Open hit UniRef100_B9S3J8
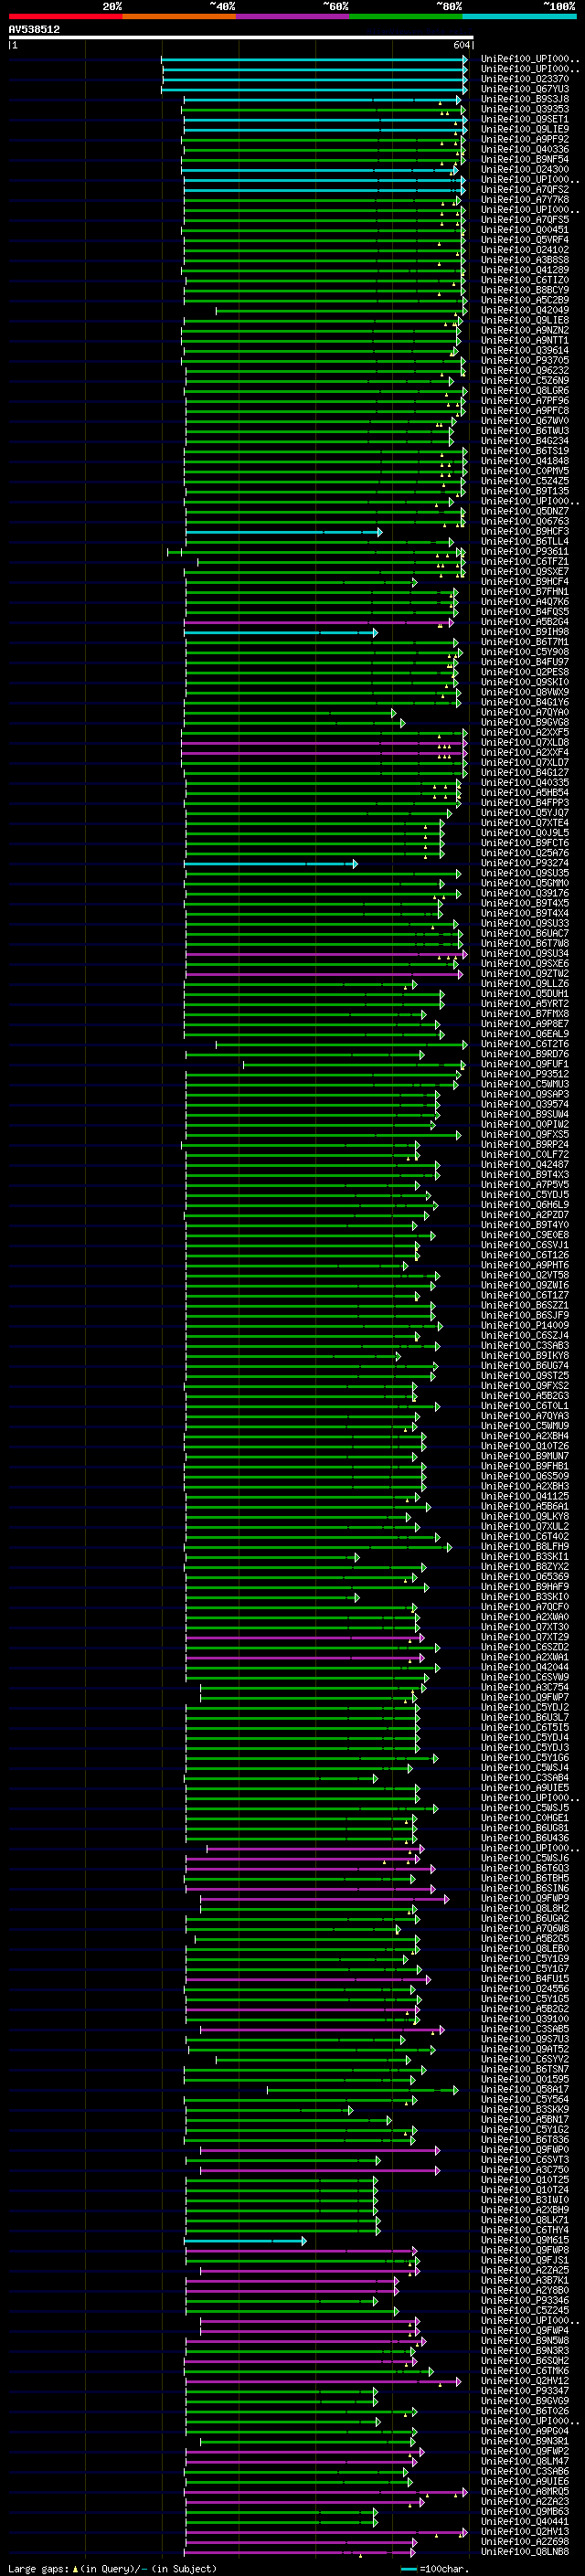This screenshot has width=585, height=2576. click(x=524, y=100)
